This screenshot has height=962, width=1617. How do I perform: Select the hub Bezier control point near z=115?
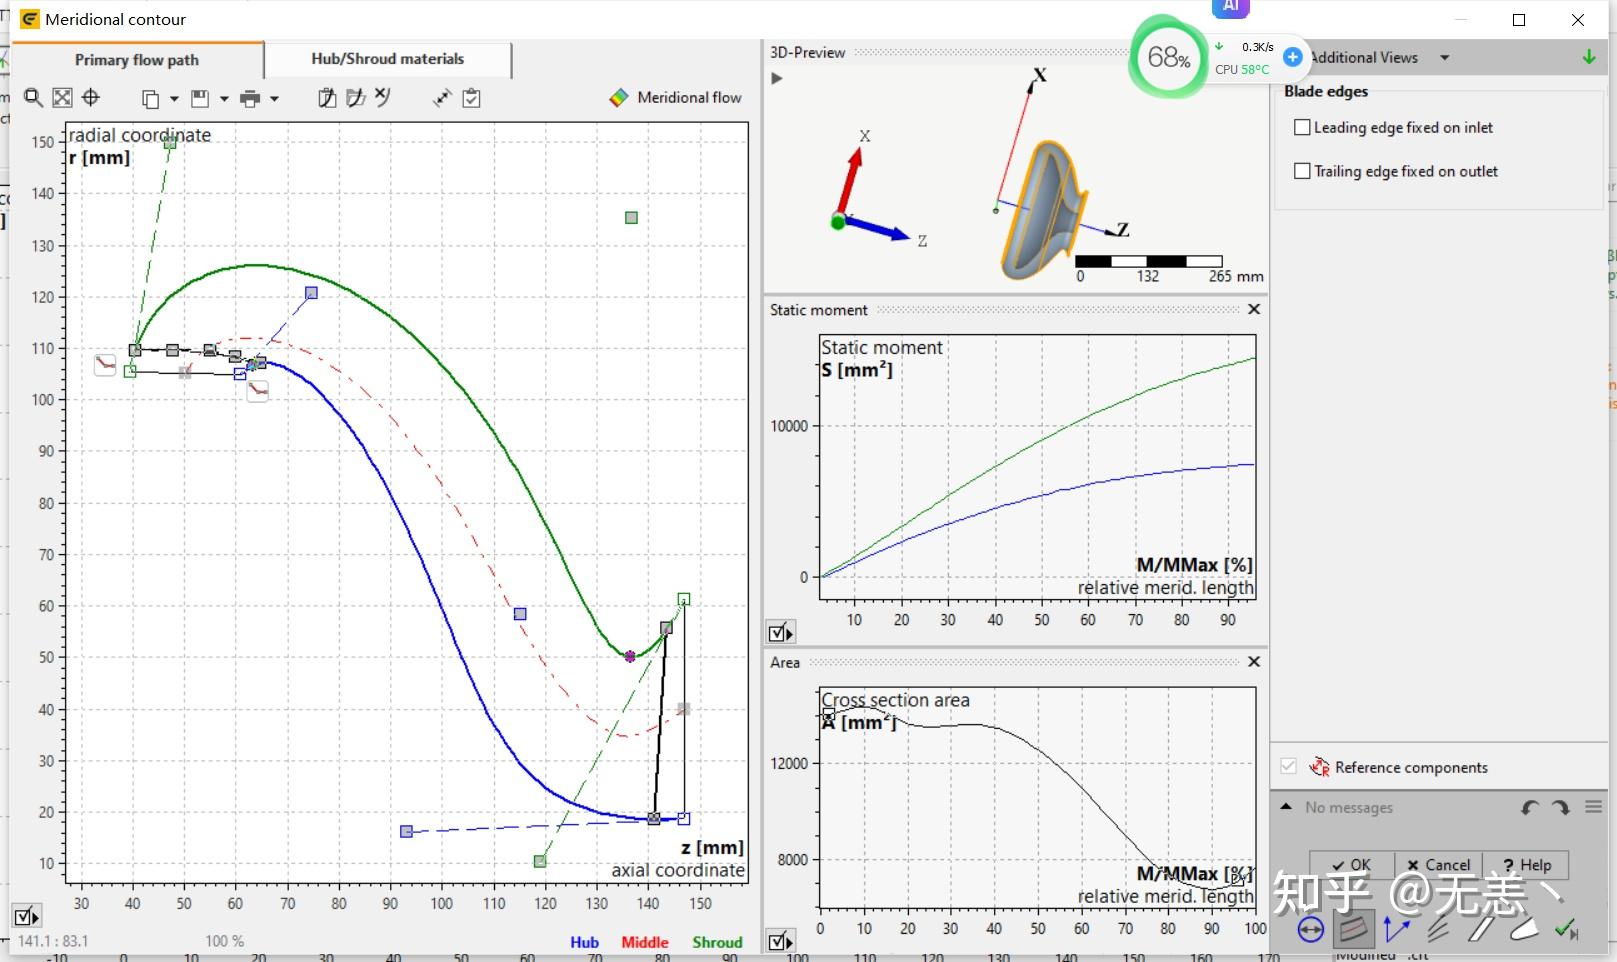520,614
